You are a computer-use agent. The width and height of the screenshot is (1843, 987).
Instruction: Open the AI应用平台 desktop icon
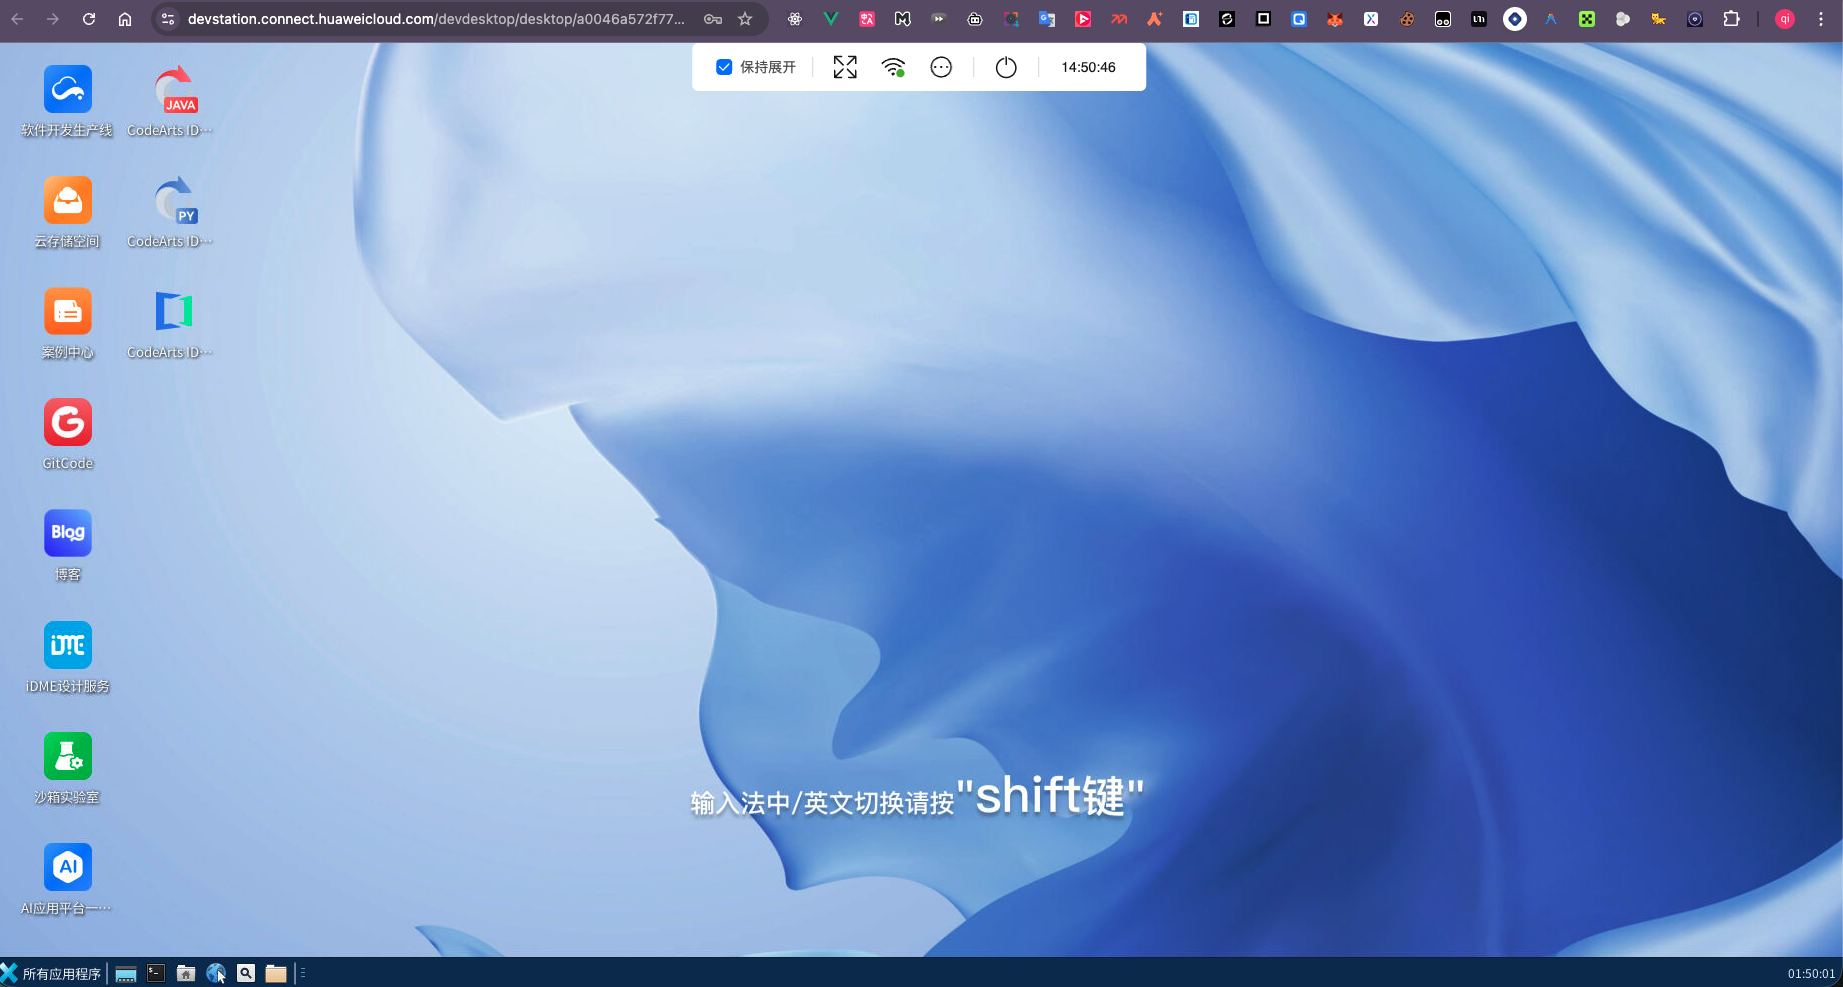(67, 867)
